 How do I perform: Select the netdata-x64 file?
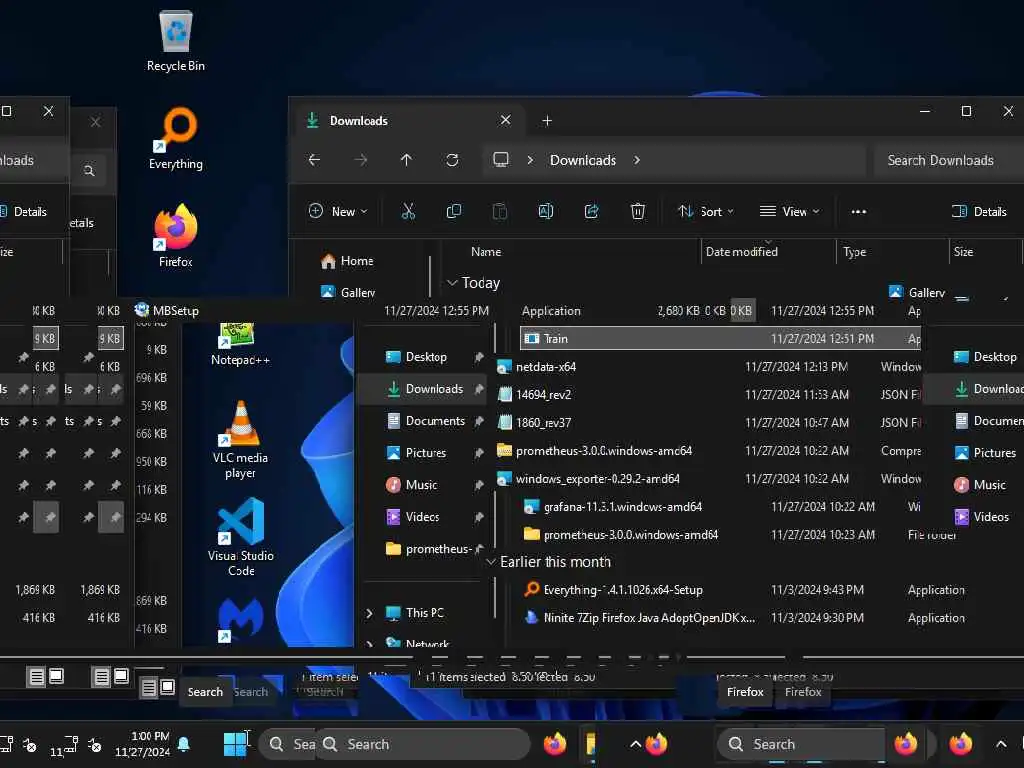537,366
